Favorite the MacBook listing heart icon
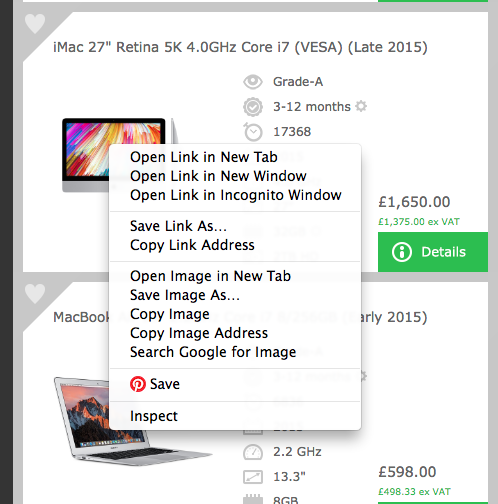Viewport: 498px width, 504px height. (35, 293)
